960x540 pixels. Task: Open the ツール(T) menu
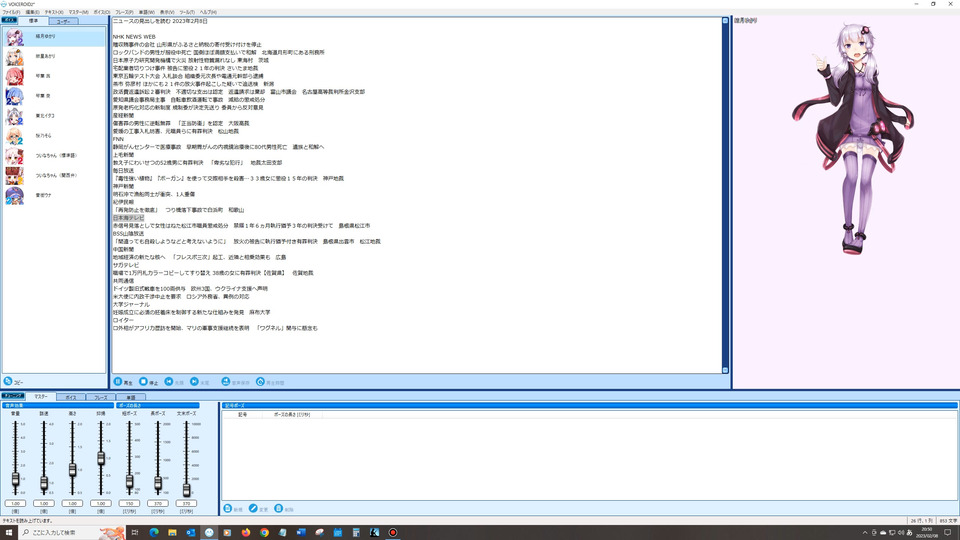coord(187,12)
